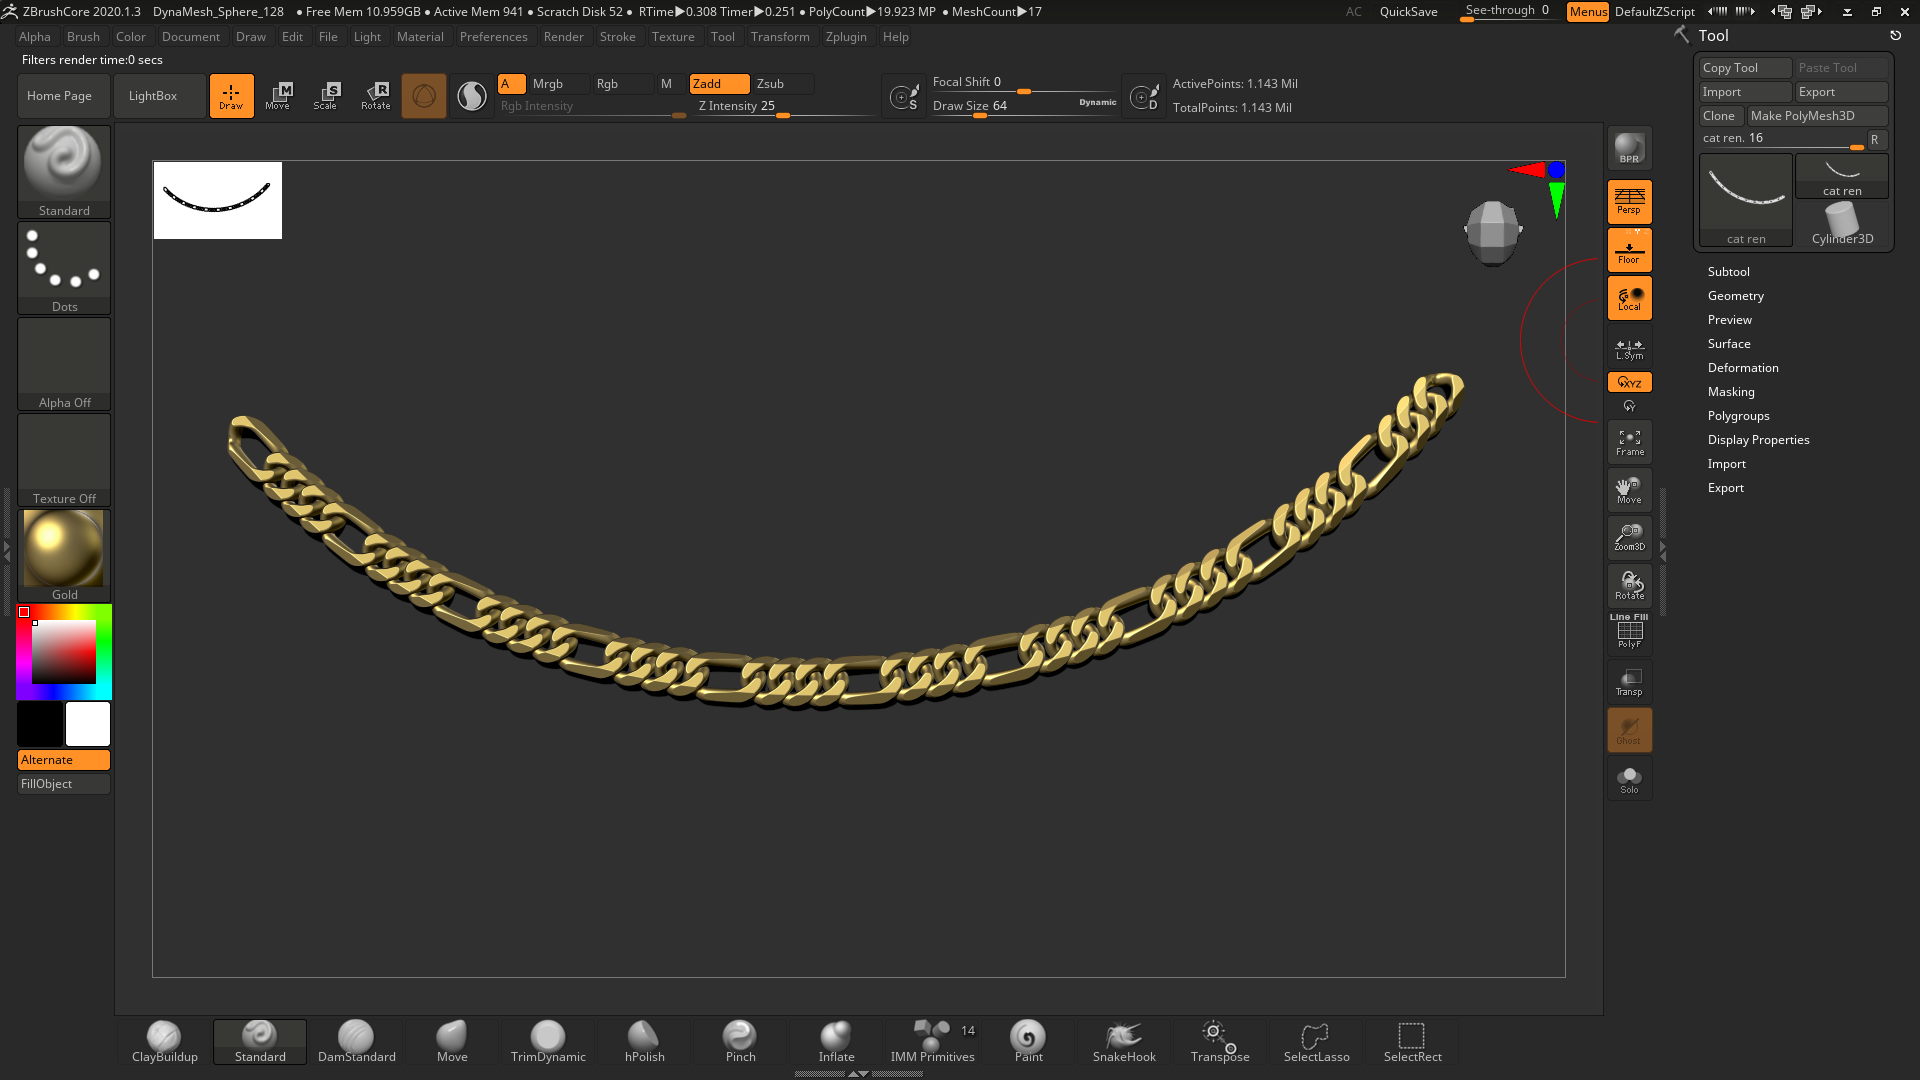The height and width of the screenshot is (1080, 1920).
Task: Disable the Floor grid
Action: click(1629, 250)
